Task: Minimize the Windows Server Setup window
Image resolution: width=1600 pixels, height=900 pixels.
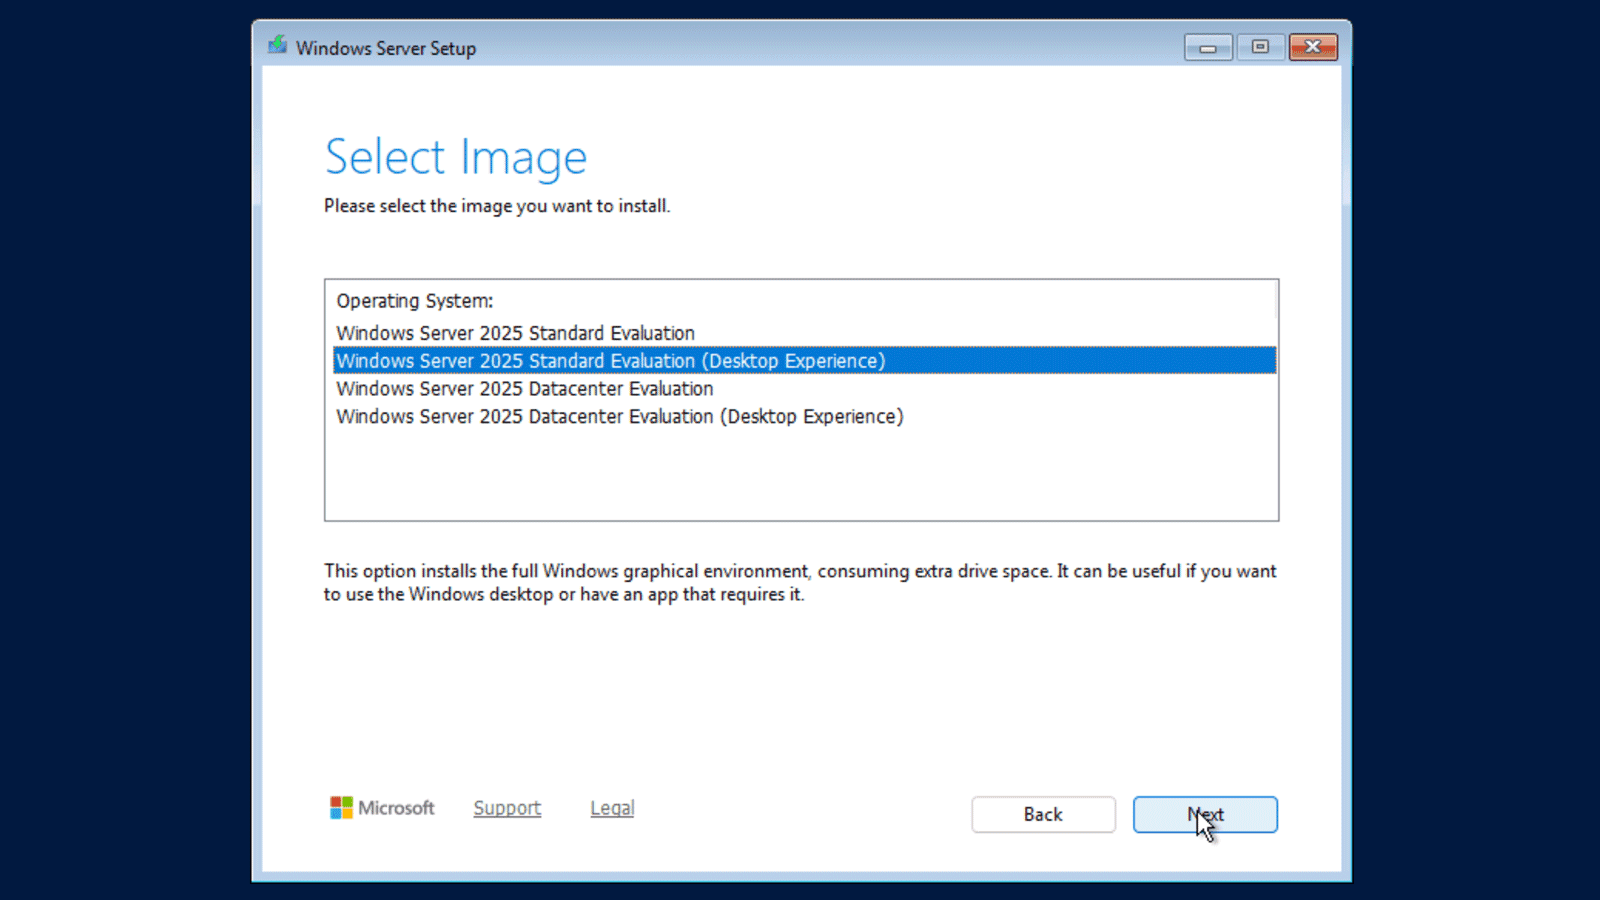Action: [x=1208, y=47]
